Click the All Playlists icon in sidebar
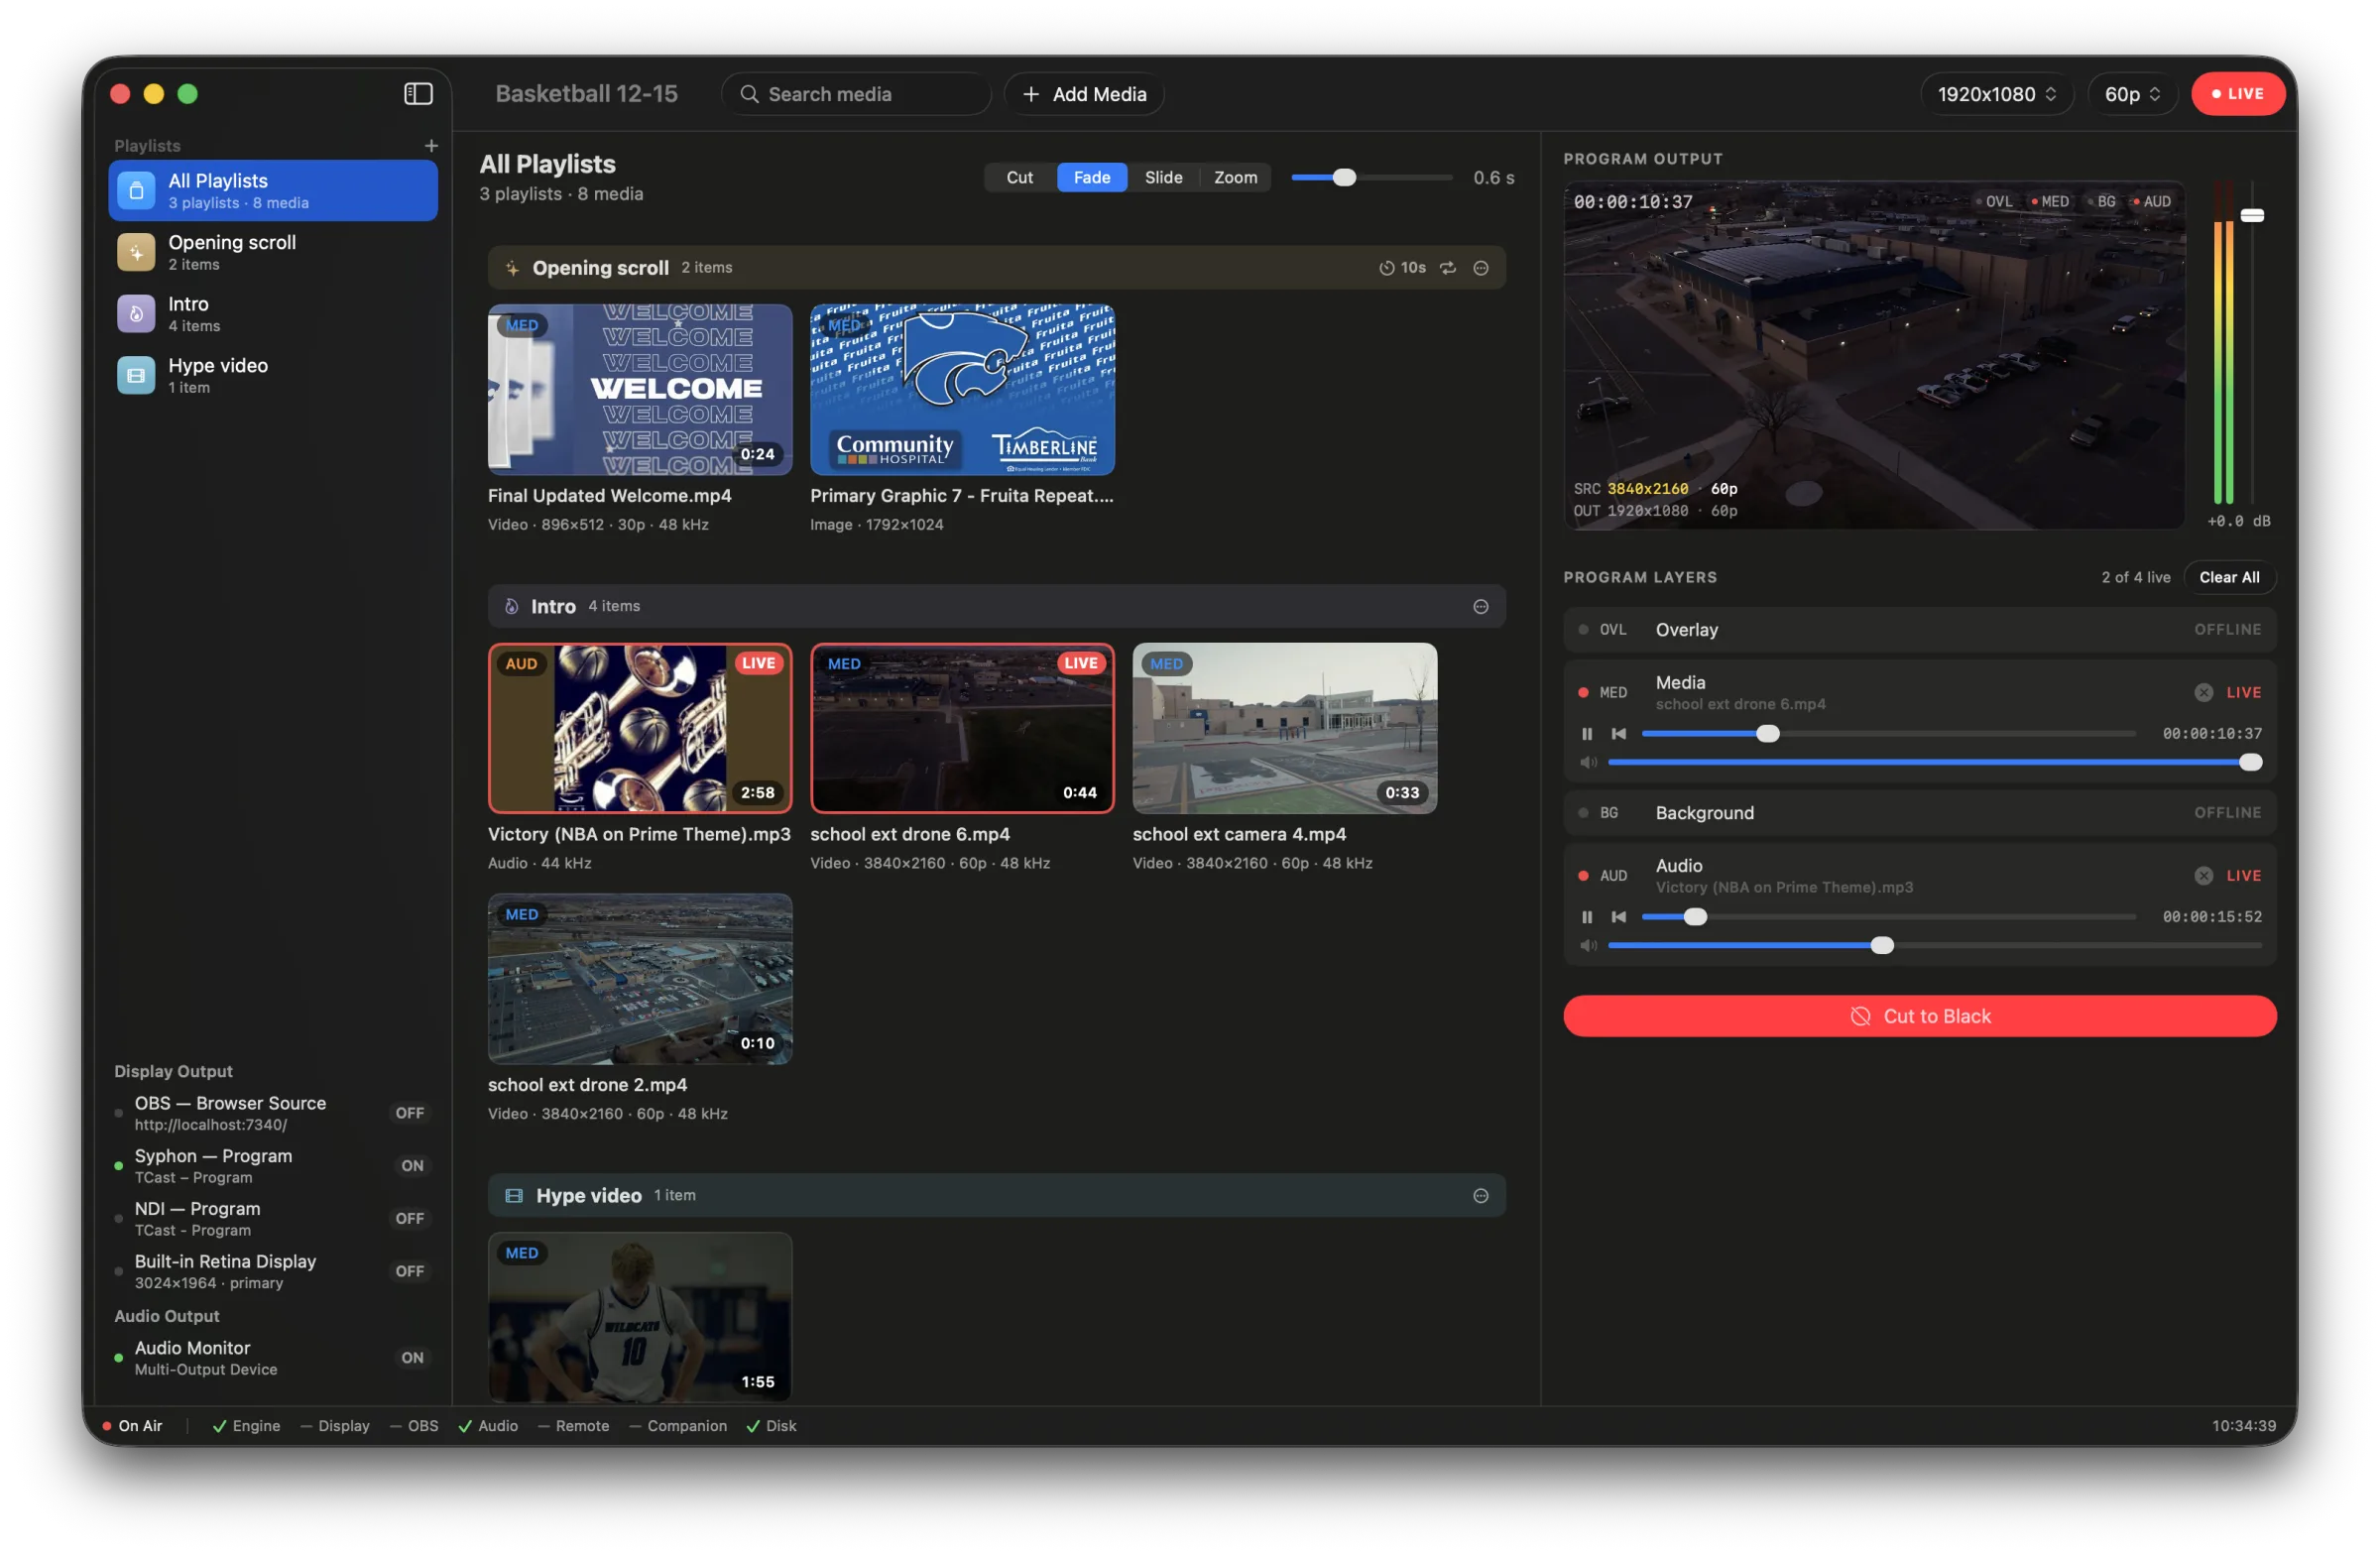2380x1555 pixels. pos(136,190)
